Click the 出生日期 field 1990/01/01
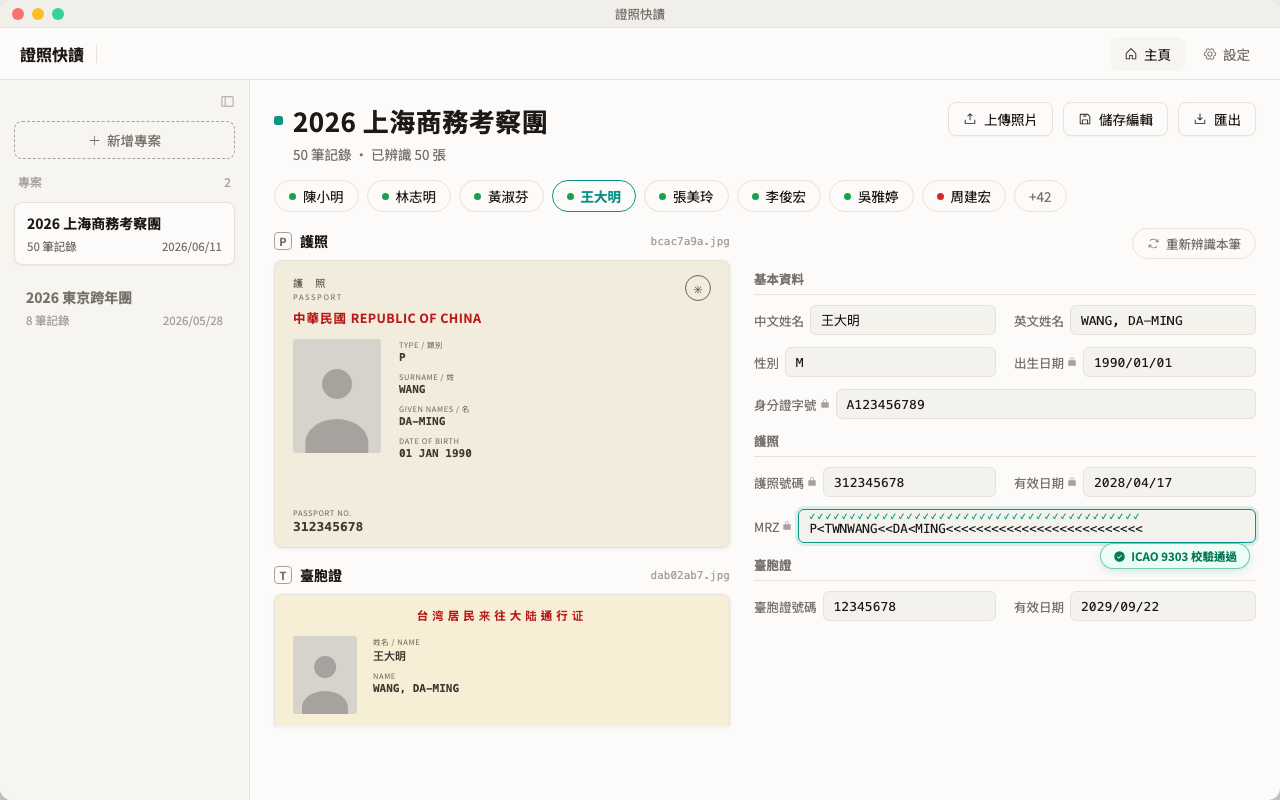Screen dimensions: 1280x800 point(1169,362)
